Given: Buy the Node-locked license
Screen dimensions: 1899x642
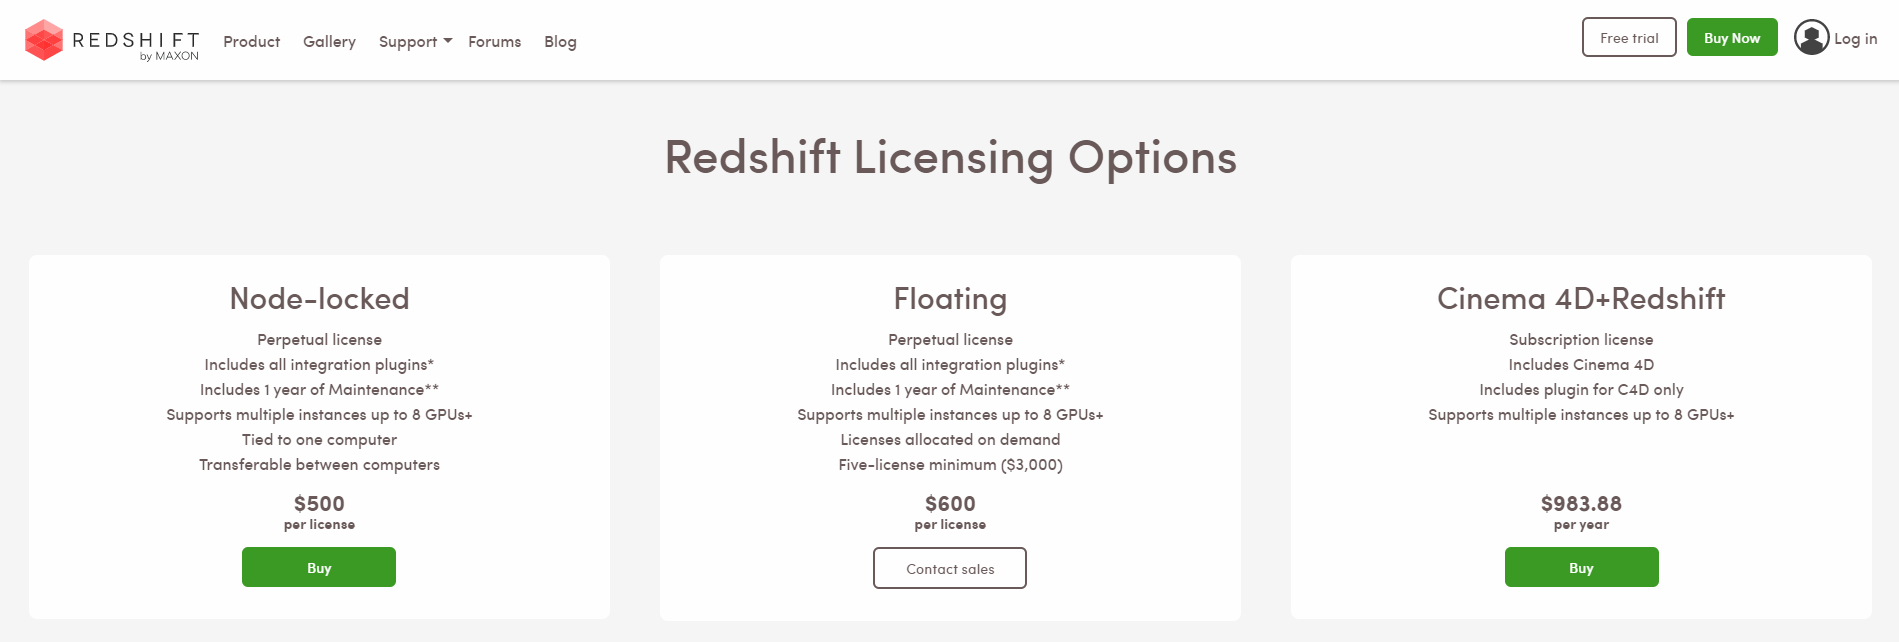Looking at the screenshot, I should (x=318, y=567).
